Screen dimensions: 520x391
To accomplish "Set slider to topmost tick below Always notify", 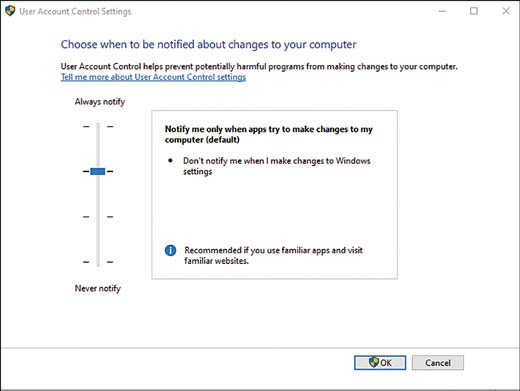I will tap(98, 126).
